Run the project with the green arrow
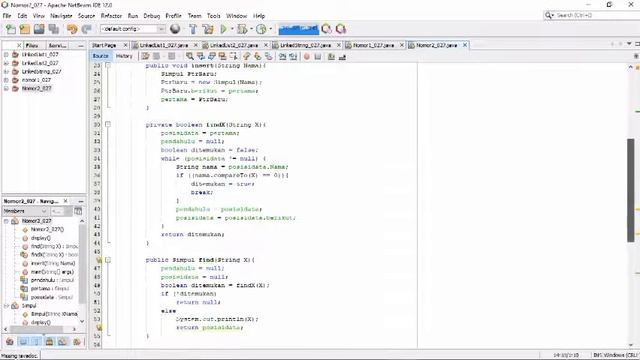The image size is (640, 360). pyautogui.click(x=223, y=29)
